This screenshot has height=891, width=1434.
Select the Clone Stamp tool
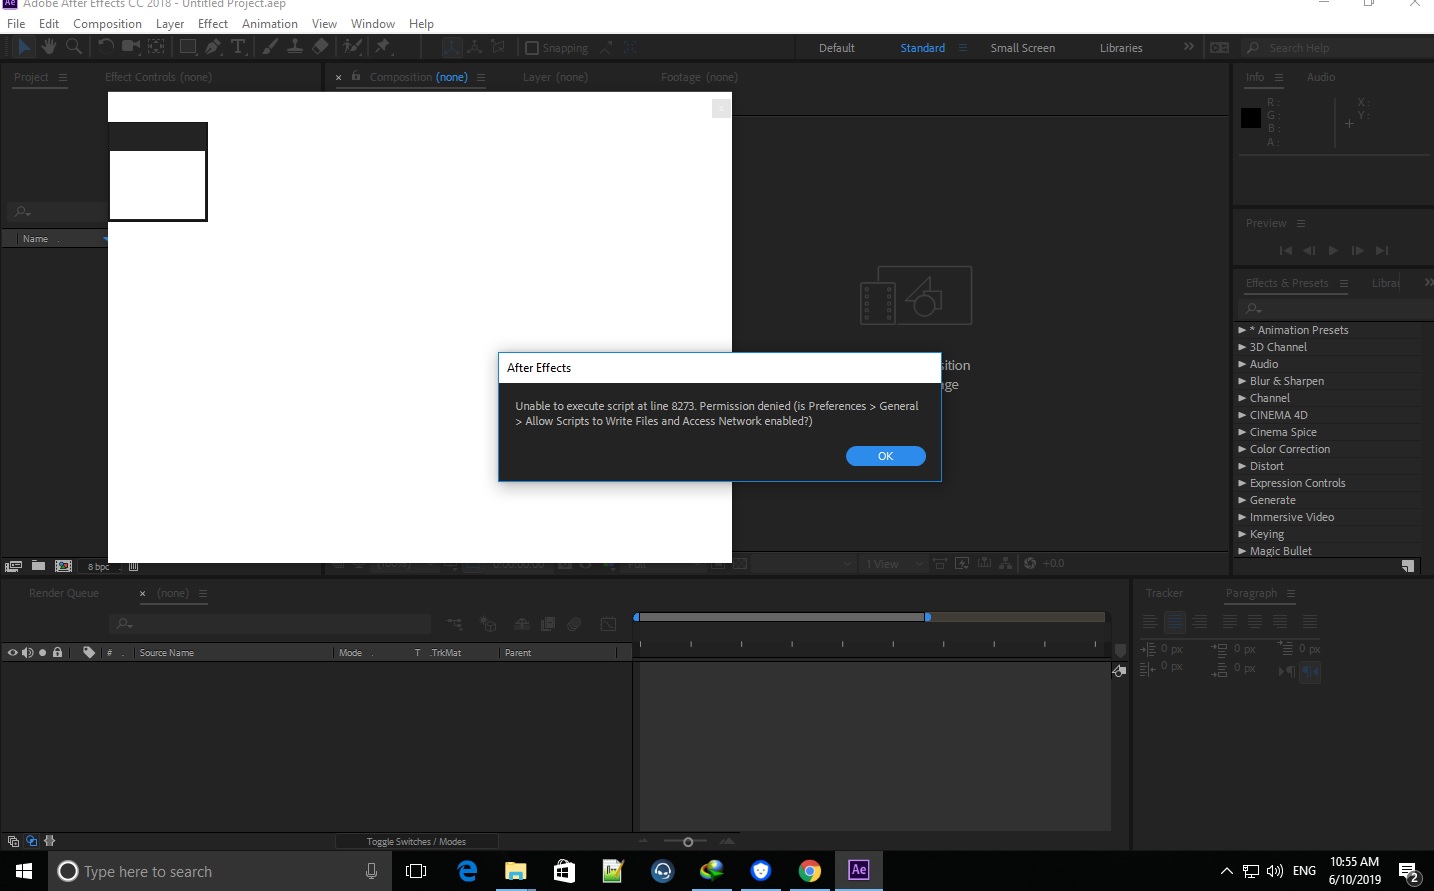(x=295, y=46)
